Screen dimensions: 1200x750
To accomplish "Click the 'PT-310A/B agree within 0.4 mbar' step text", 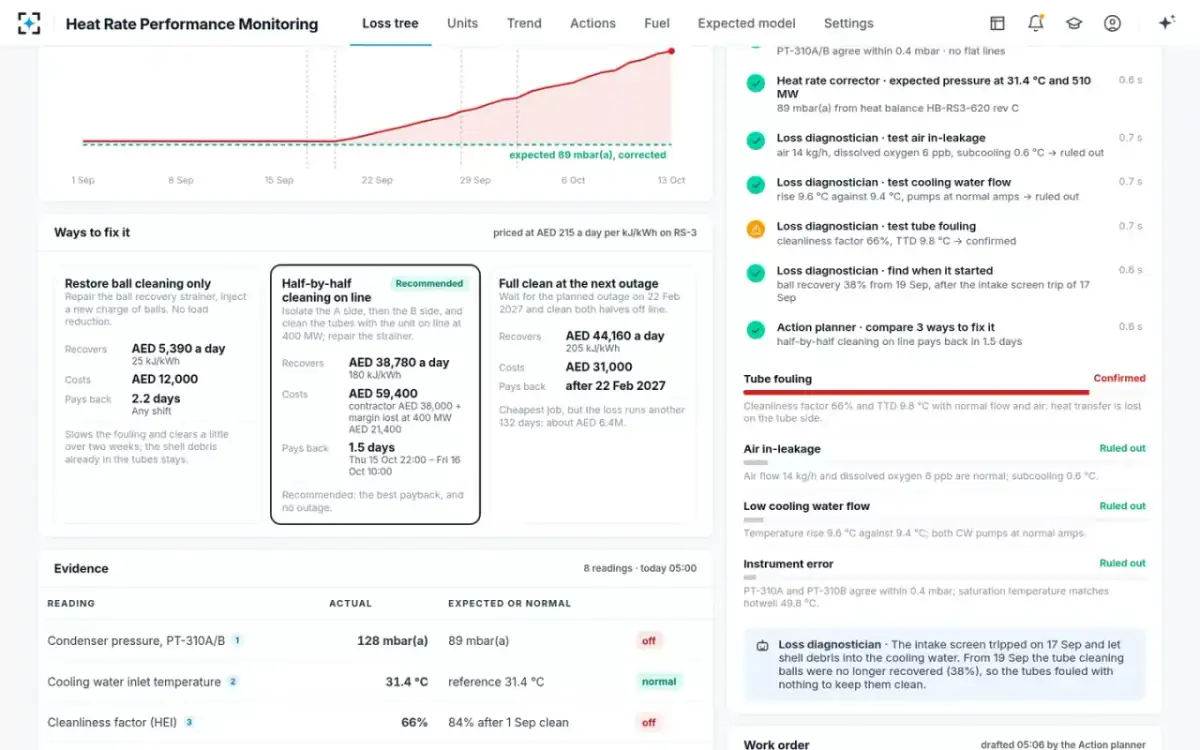I will click(891, 51).
